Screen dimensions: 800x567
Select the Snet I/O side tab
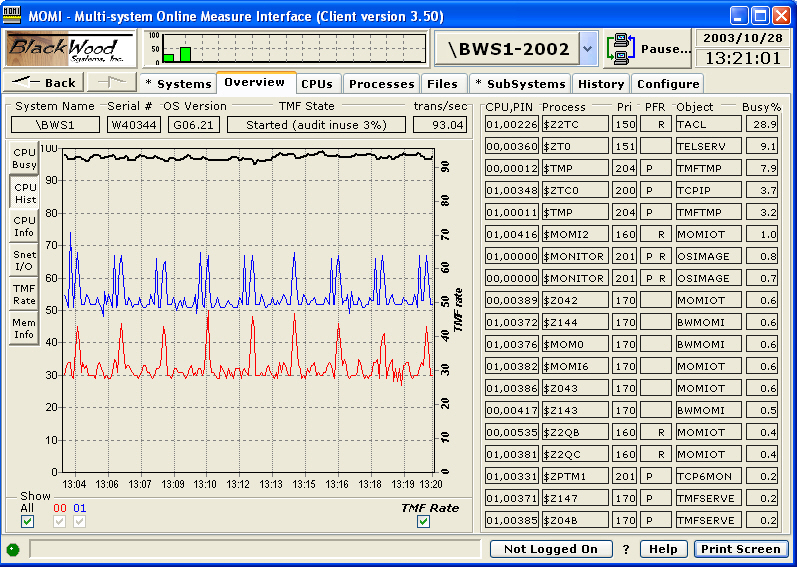pyautogui.click(x=24, y=260)
